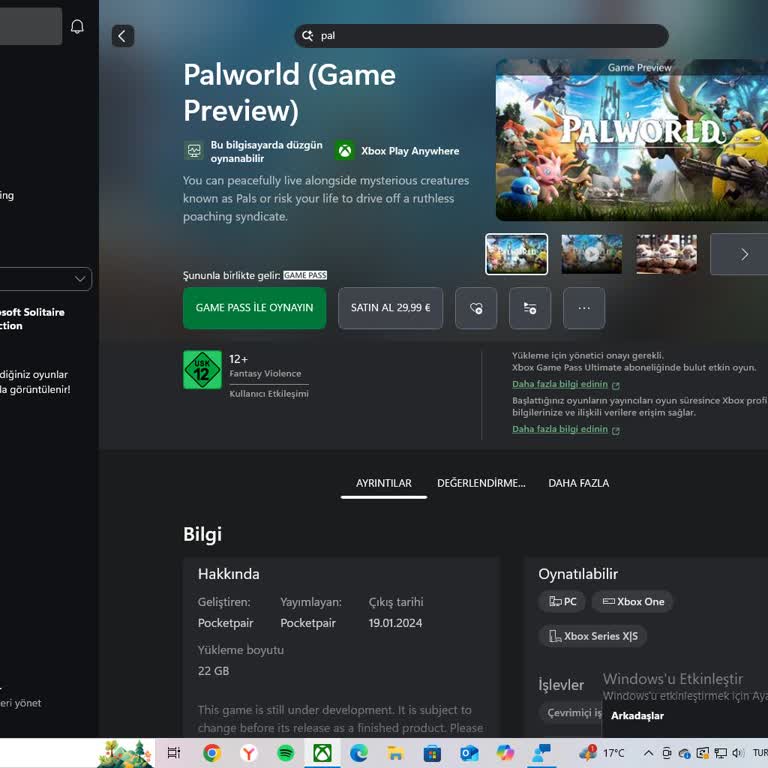Viewport: 768px width, 768px height.
Task: Open Microsoft Store from the taskbar
Action: pyautogui.click(x=432, y=753)
